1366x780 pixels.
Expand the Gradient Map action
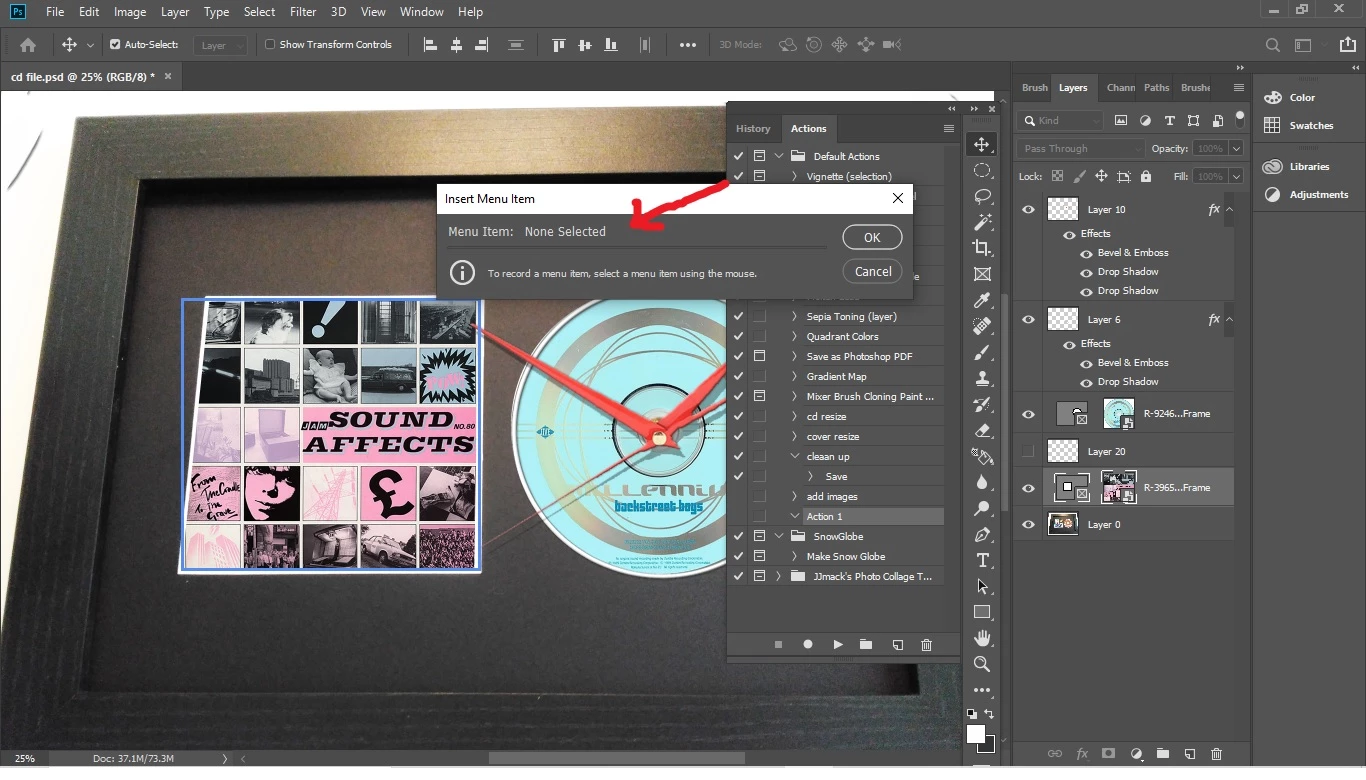[x=794, y=377]
